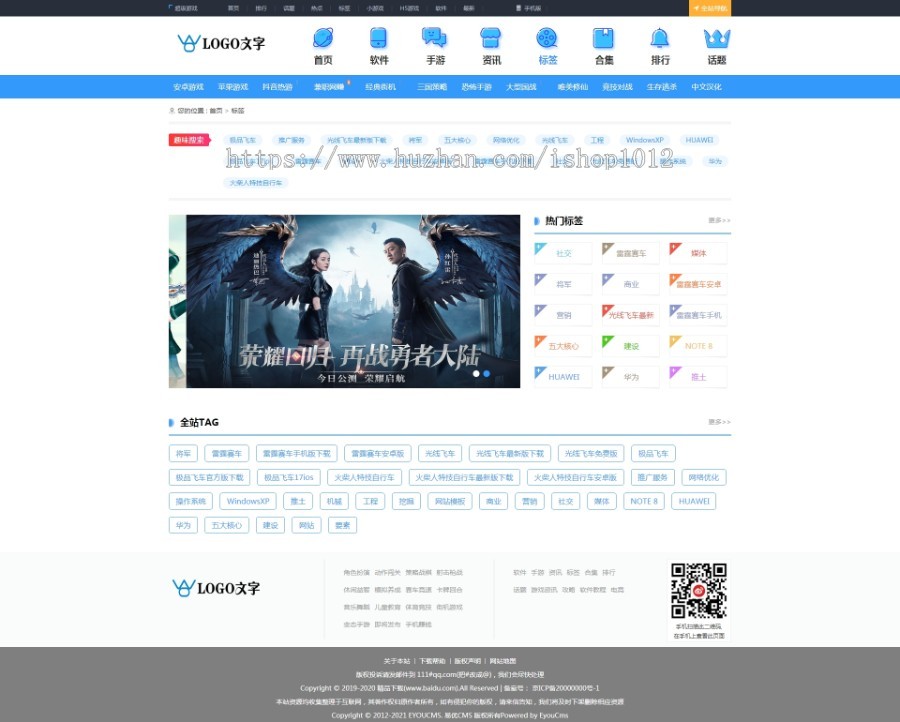Image resolution: width=900 pixels, height=722 pixels.
Task: Click hot tag 社交
Action: pos(563,253)
